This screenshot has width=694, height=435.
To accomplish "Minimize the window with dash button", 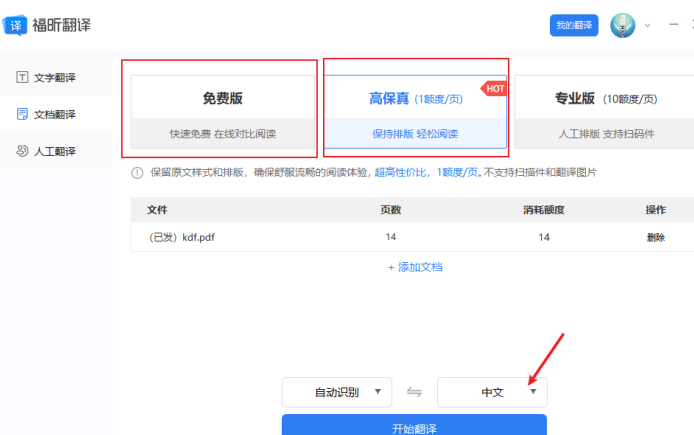I will pyautogui.click(x=674, y=24).
